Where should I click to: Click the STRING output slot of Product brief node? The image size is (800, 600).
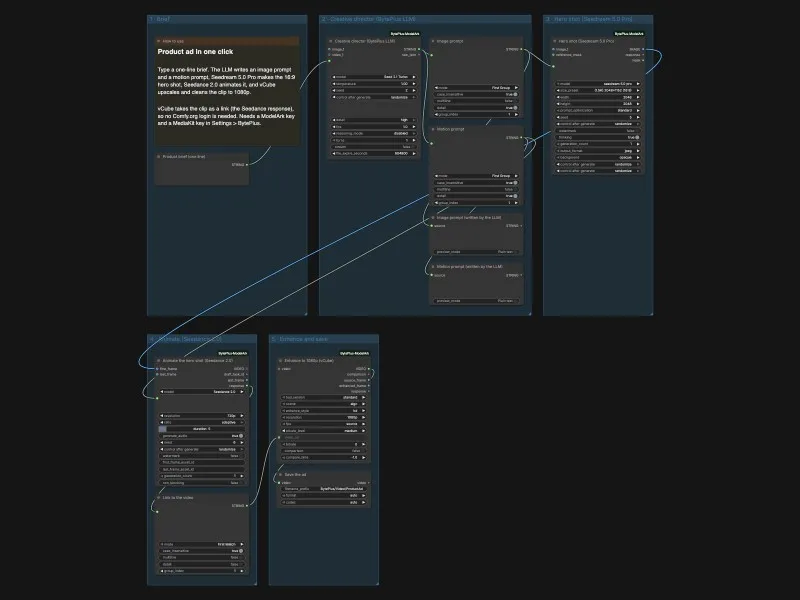[x=247, y=165]
